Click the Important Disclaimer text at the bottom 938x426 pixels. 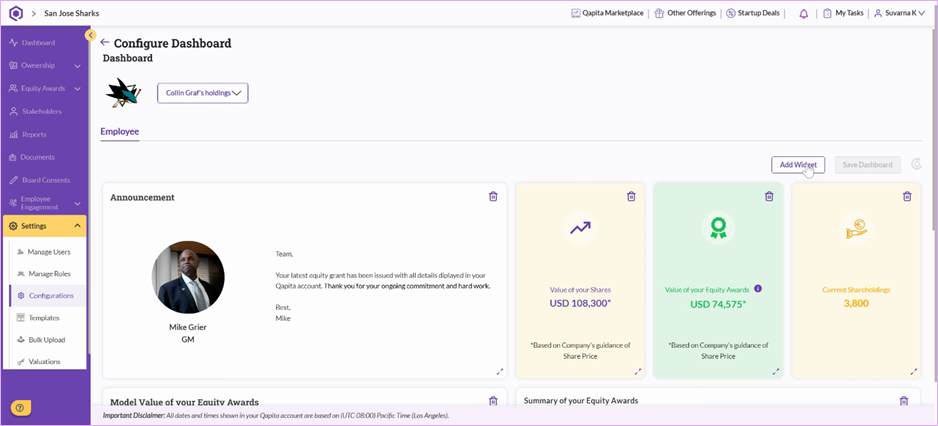(276, 415)
